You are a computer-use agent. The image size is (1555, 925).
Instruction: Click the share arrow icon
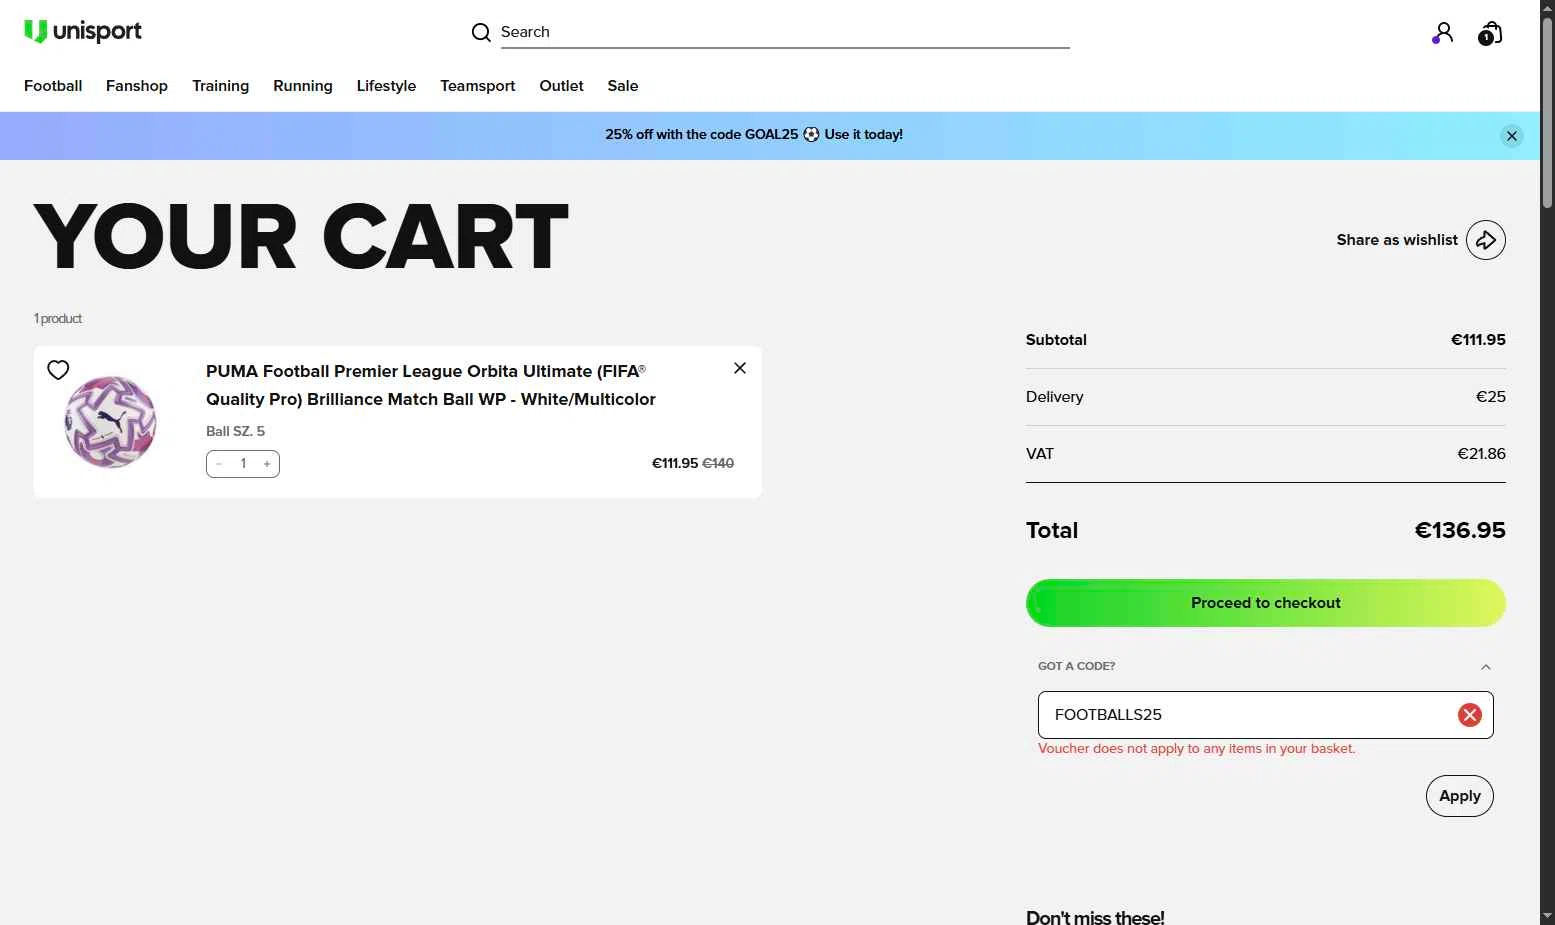click(1486, 240)
